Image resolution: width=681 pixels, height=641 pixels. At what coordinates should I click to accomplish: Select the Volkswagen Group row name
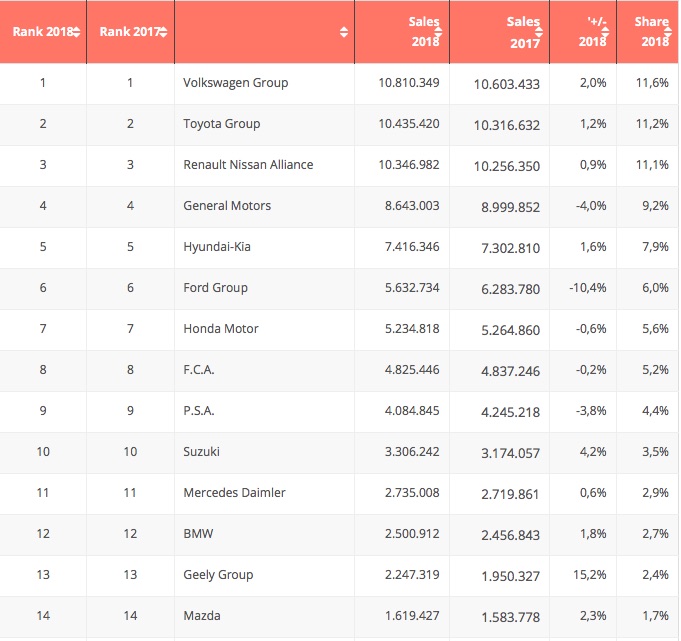click(x=235, y=83)
